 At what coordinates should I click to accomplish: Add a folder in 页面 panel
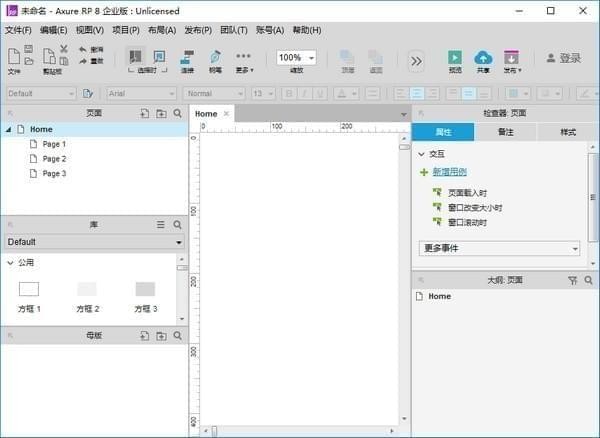[161, 114]
